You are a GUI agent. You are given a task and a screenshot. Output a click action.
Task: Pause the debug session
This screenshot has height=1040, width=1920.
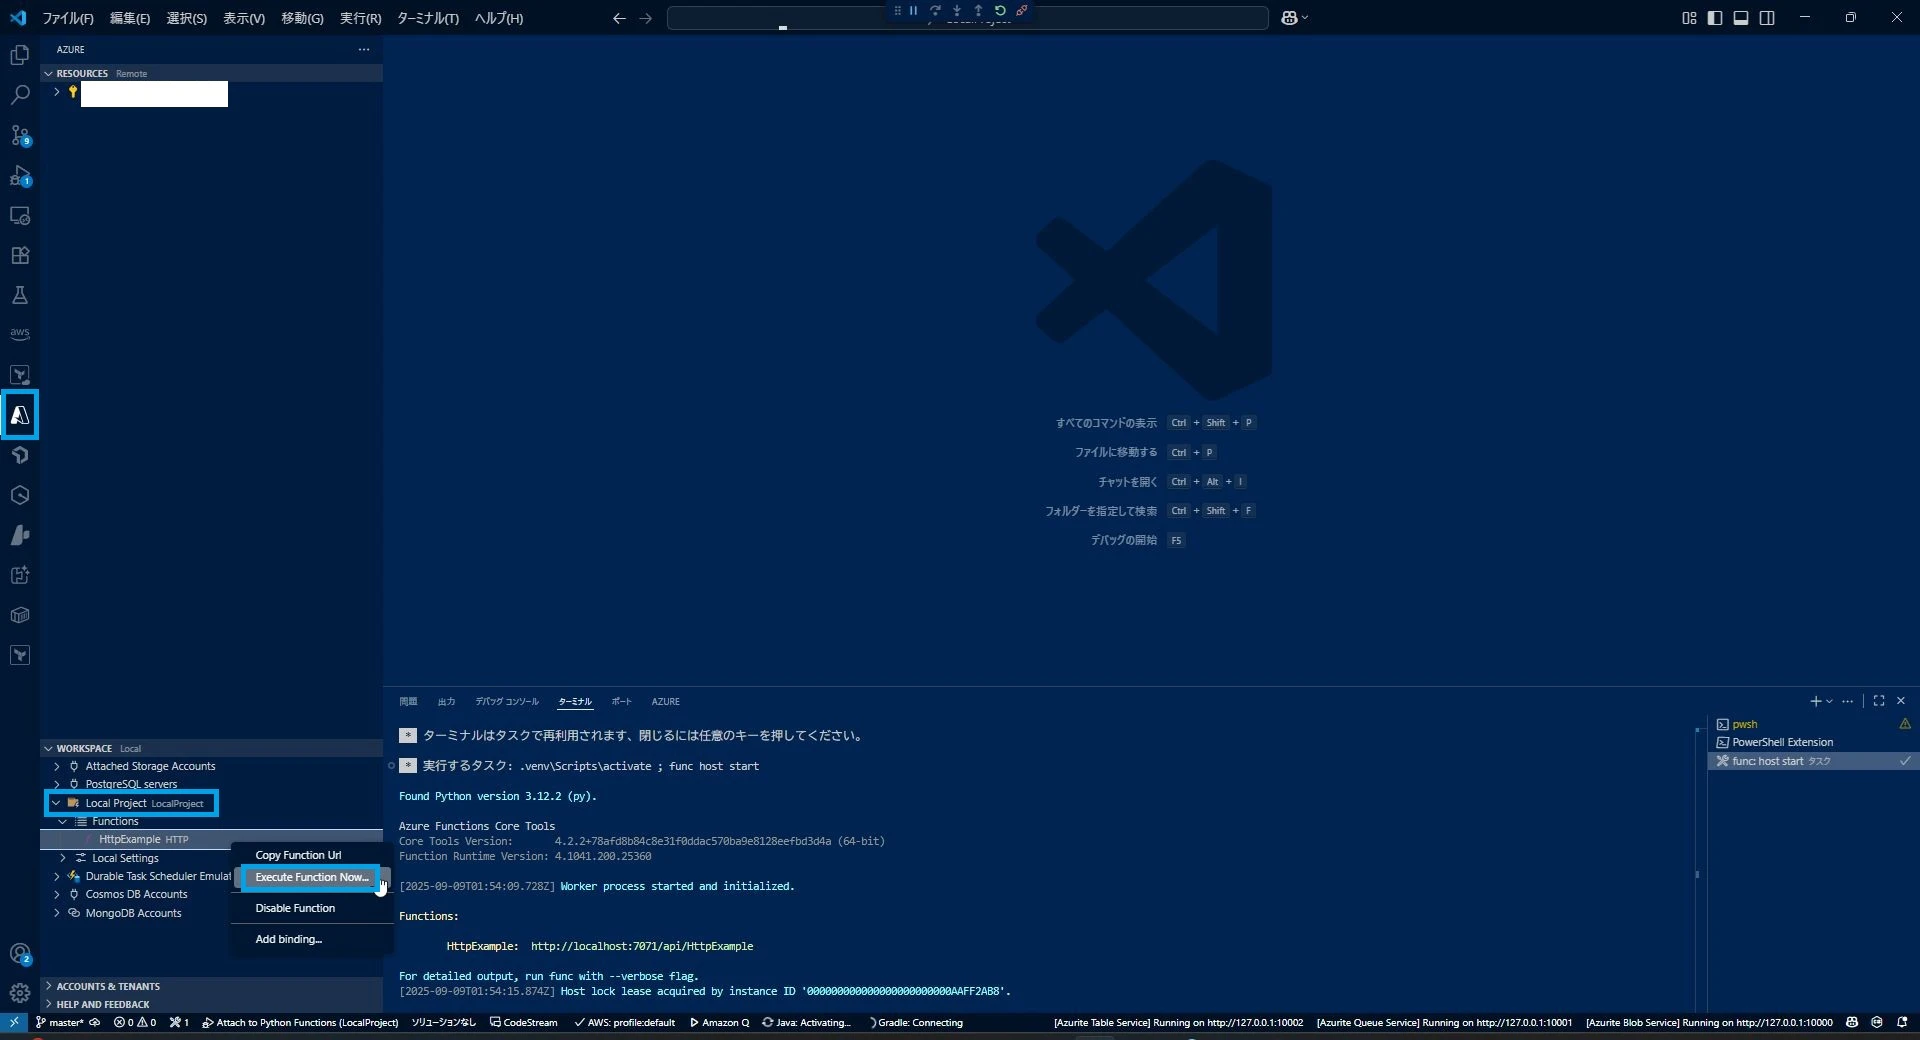click(x=913, y=10)
